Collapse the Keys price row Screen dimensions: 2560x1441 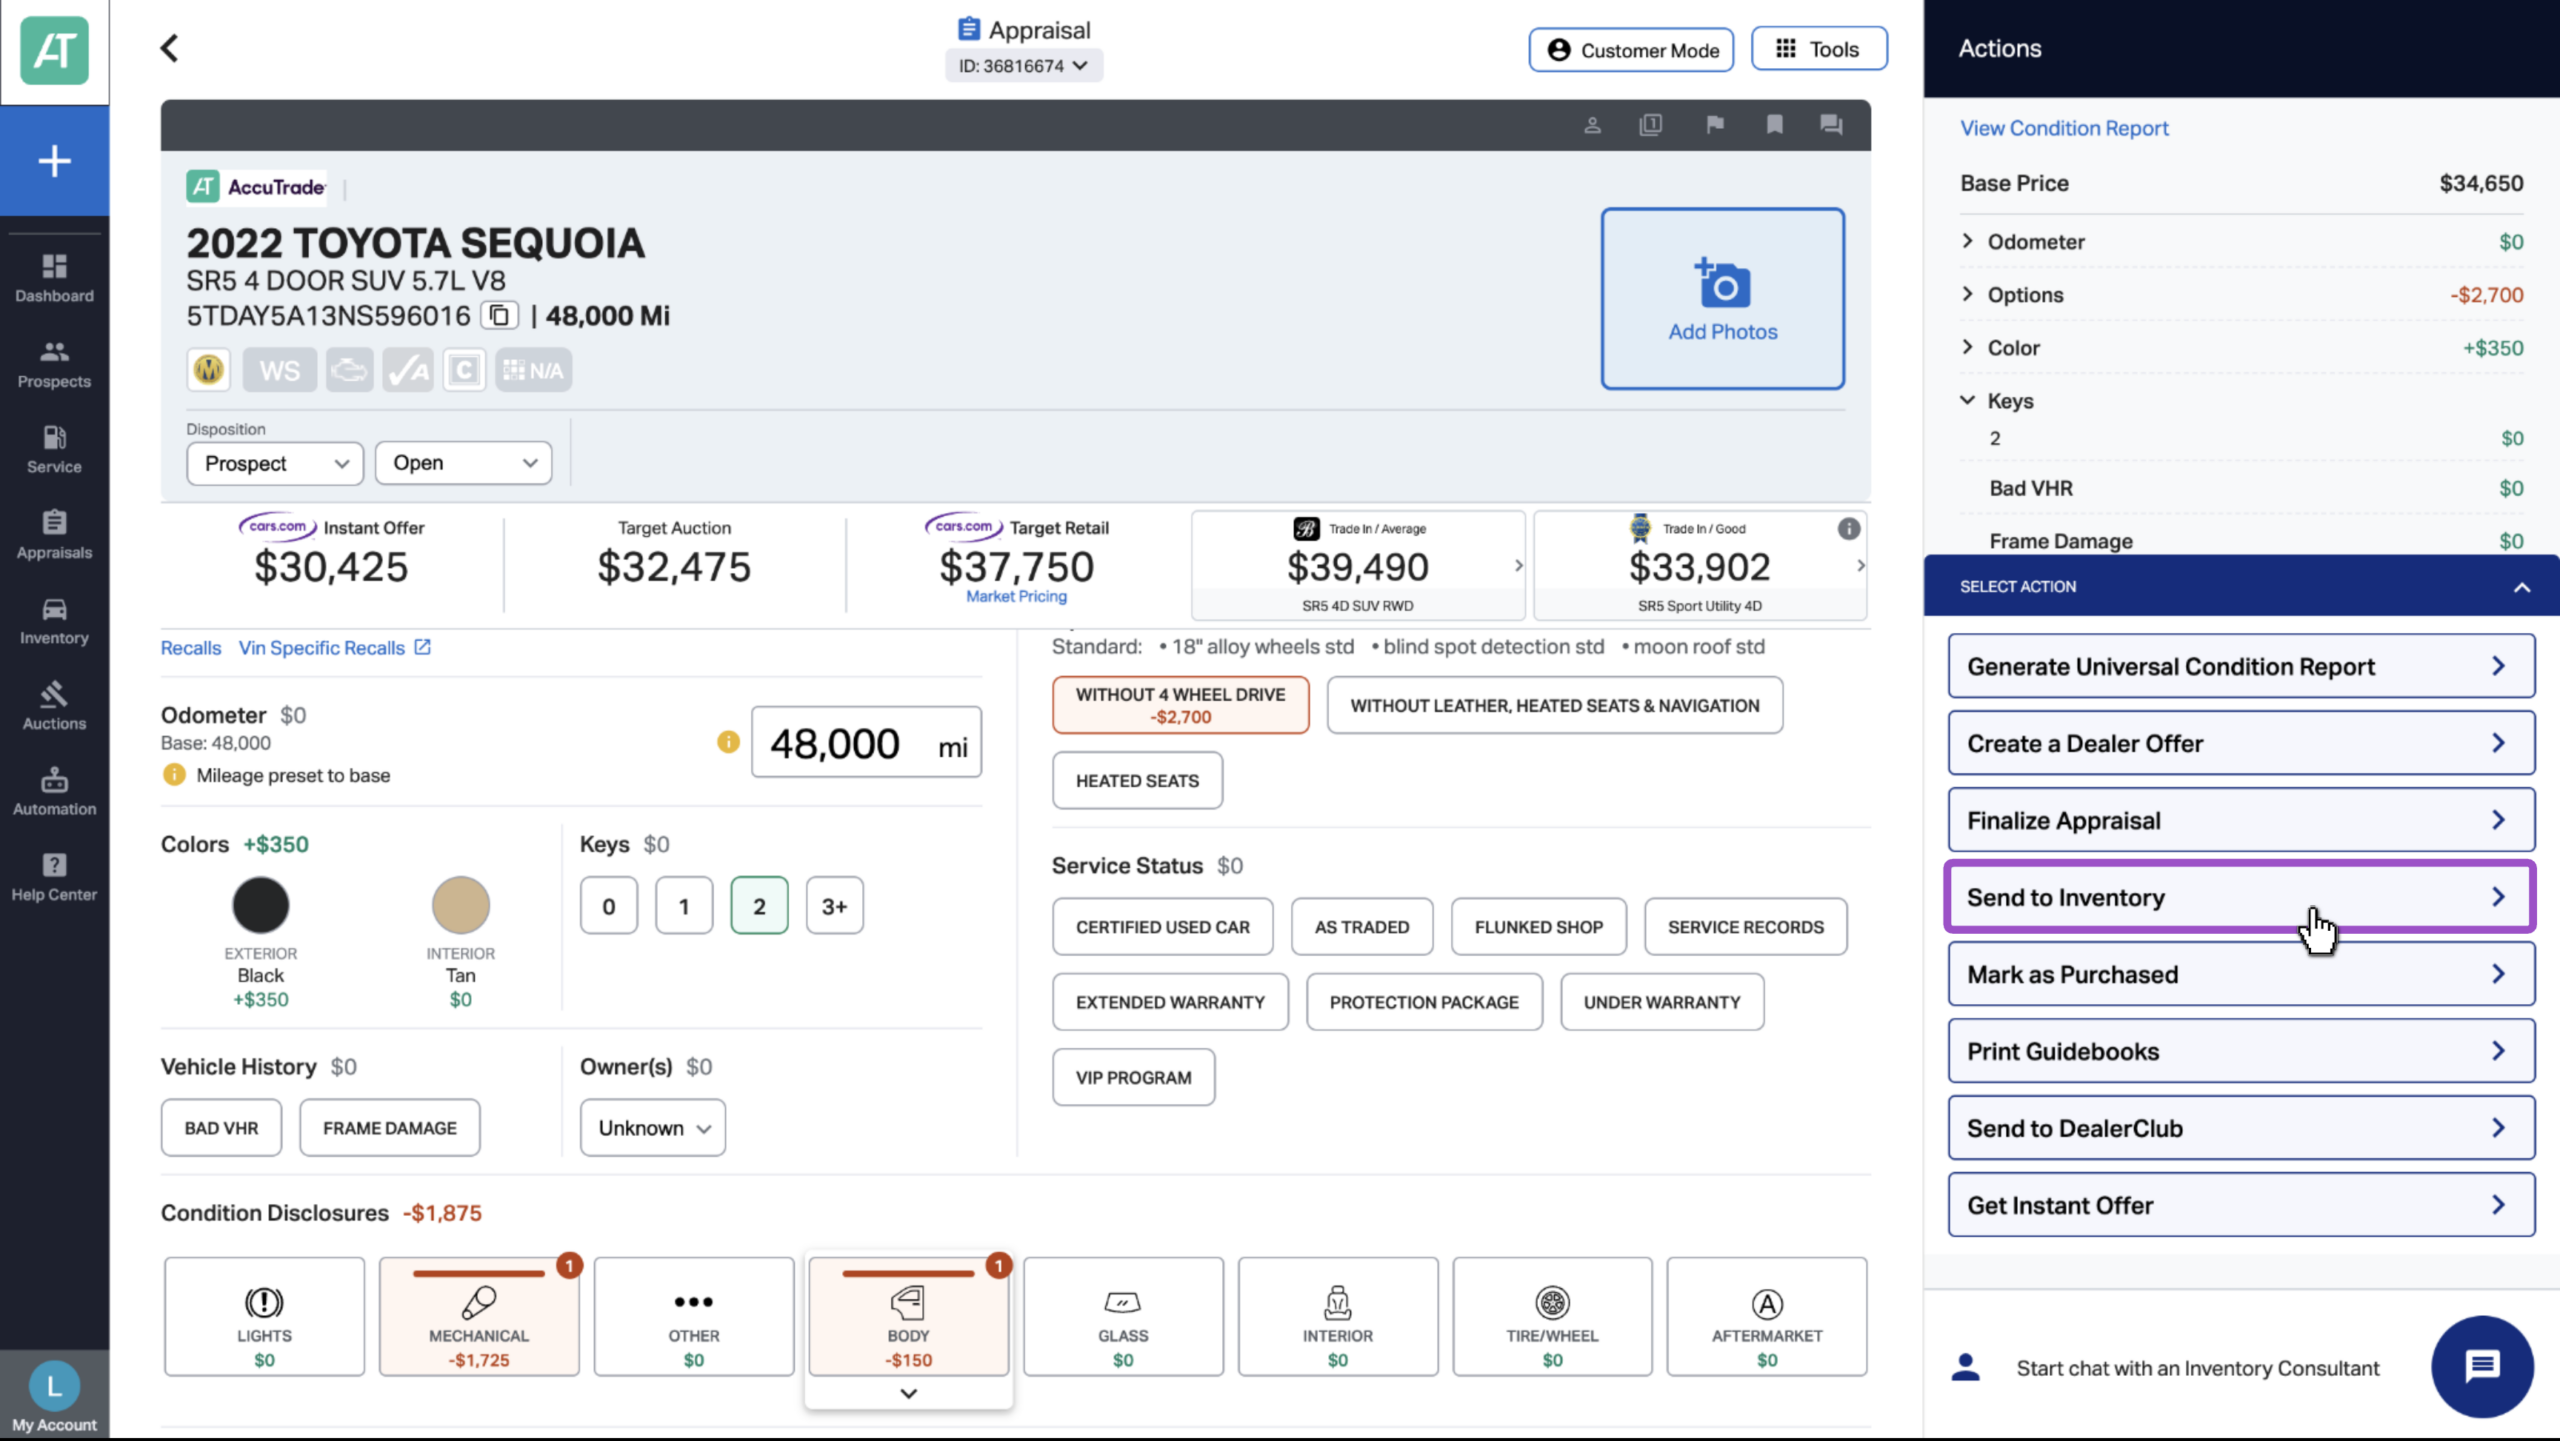point(2241,401)
